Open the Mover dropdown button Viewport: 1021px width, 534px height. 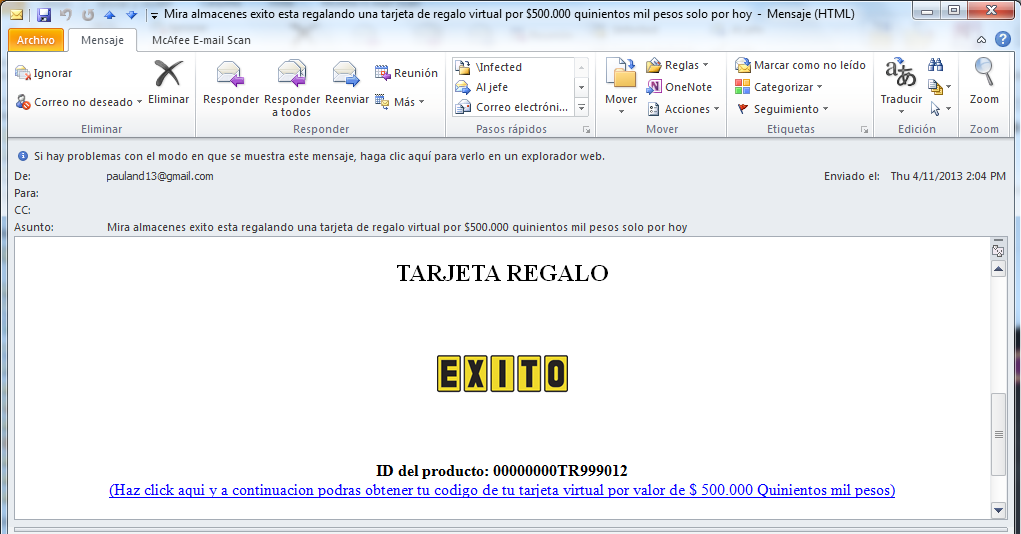coord(621,87)
